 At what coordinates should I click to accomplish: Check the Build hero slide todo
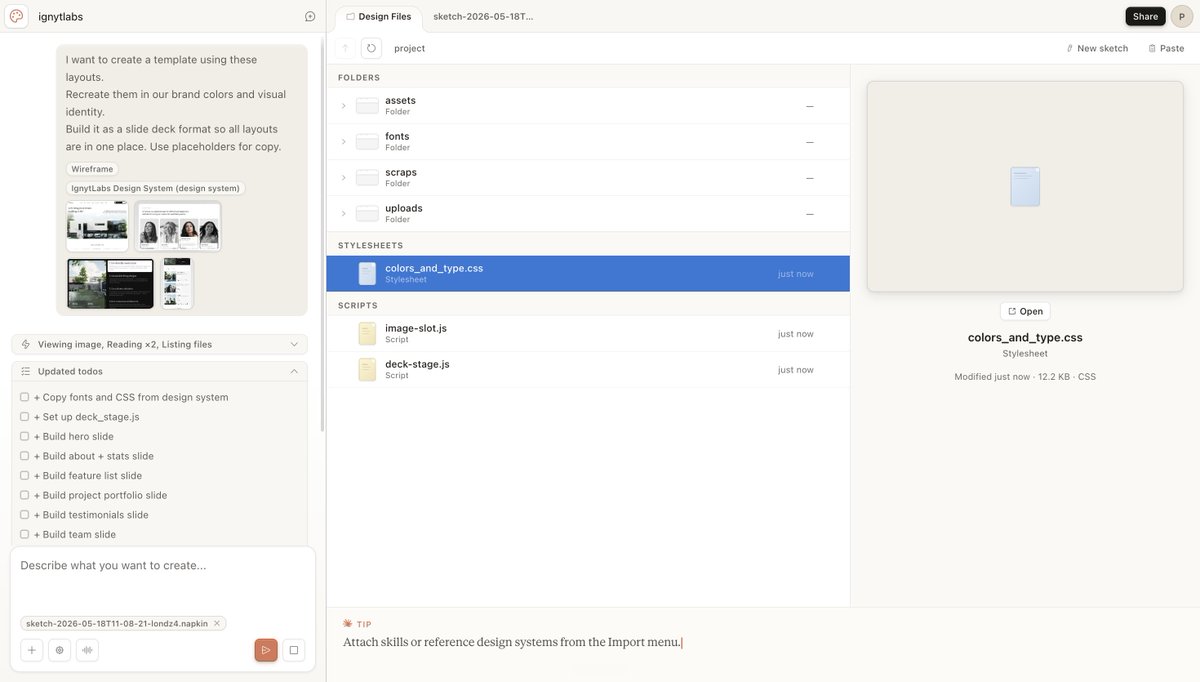tap(25, 436)
